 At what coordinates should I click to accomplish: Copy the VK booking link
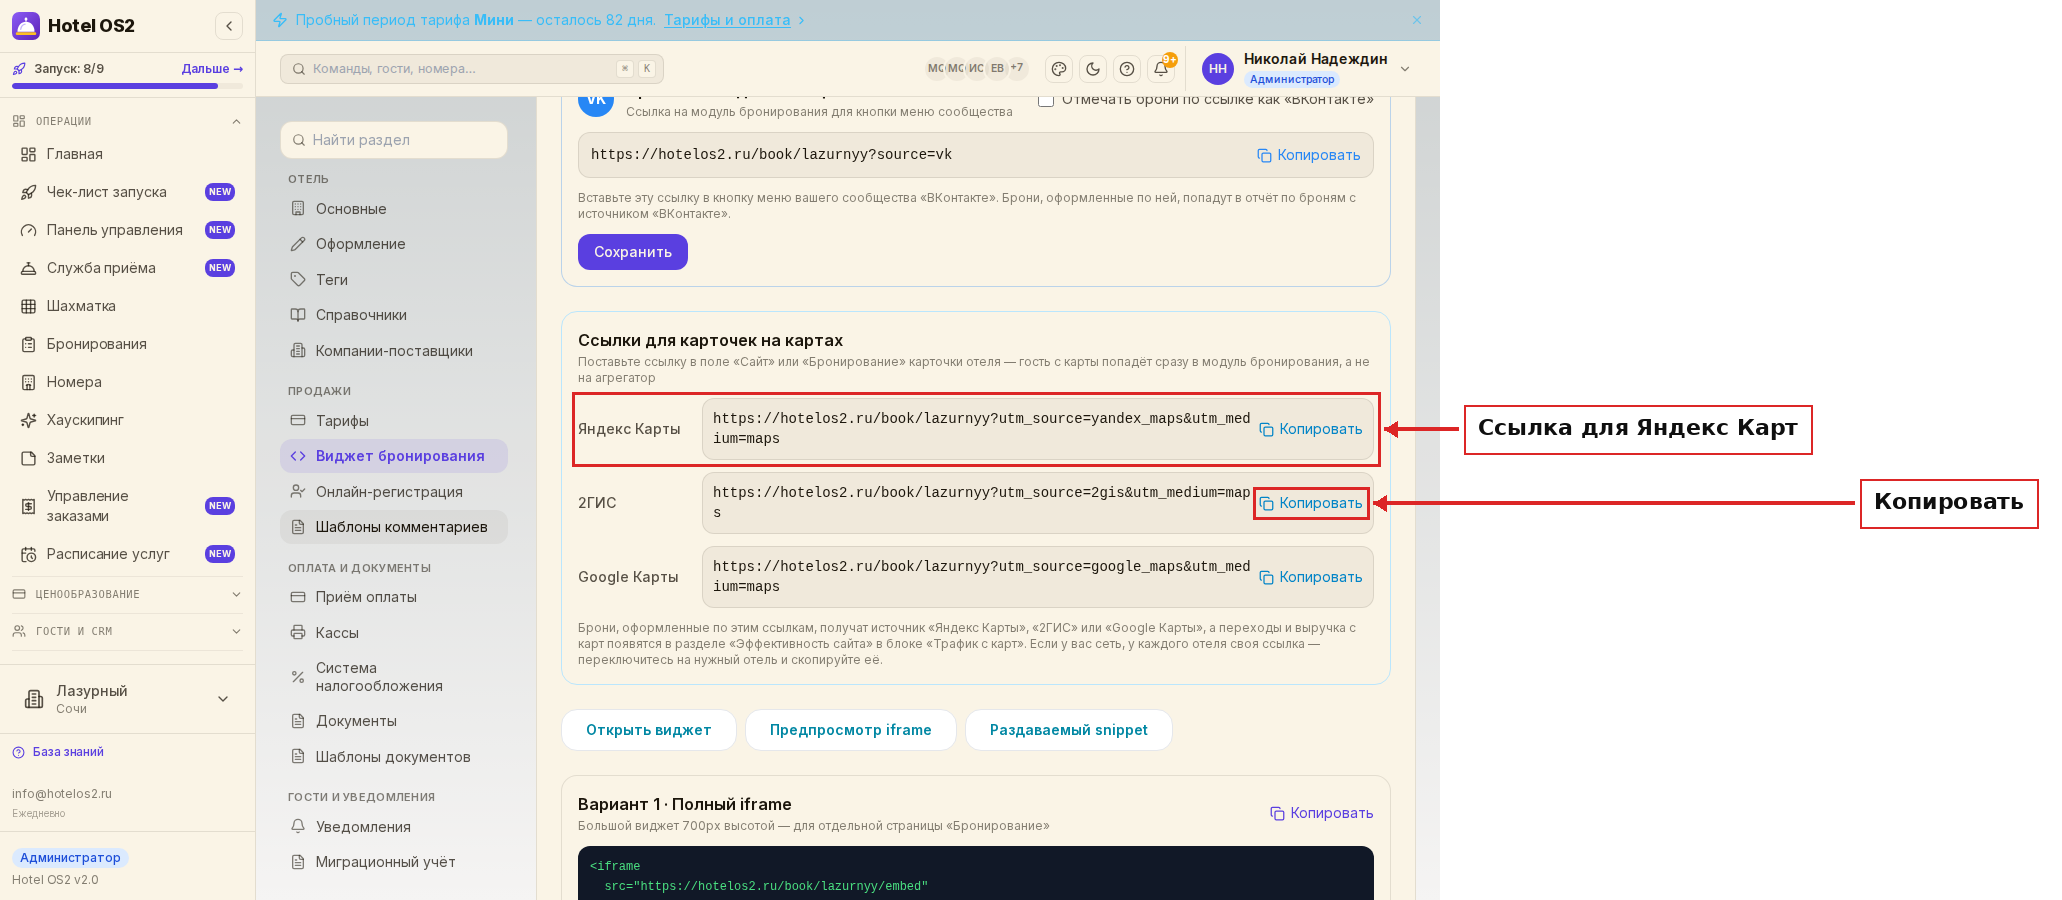point(1309,155)
